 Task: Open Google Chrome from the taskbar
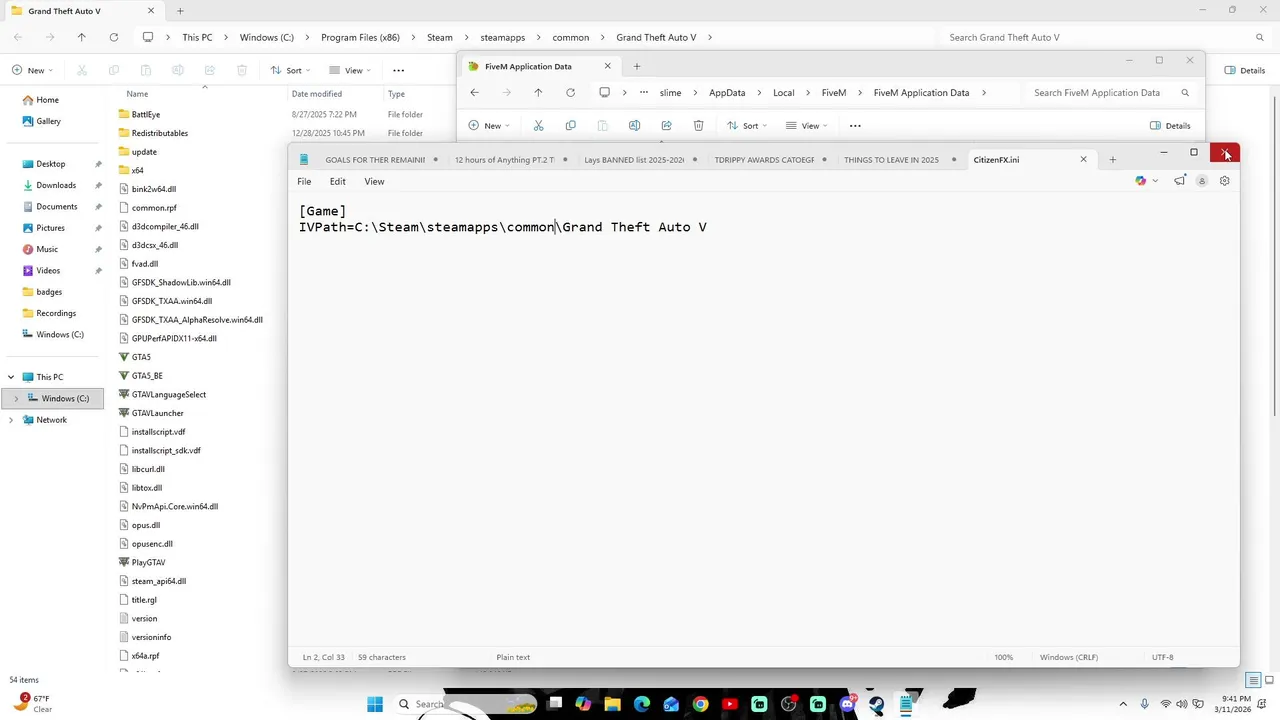pos(700,704)
